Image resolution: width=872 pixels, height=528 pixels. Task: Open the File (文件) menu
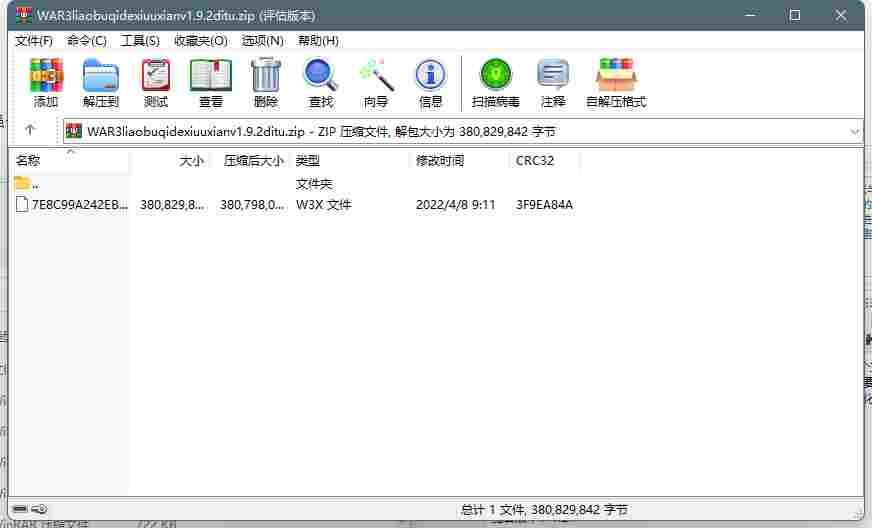click(34, 41)
